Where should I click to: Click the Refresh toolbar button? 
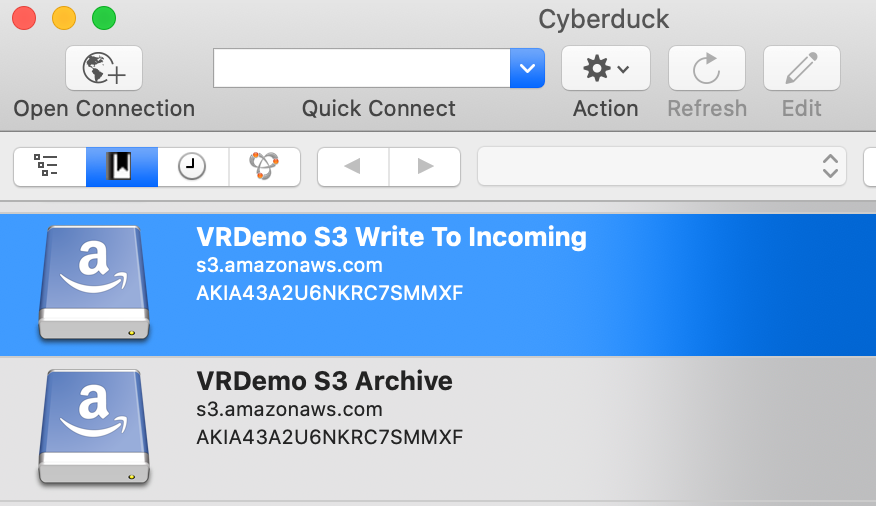pos(707,68)
